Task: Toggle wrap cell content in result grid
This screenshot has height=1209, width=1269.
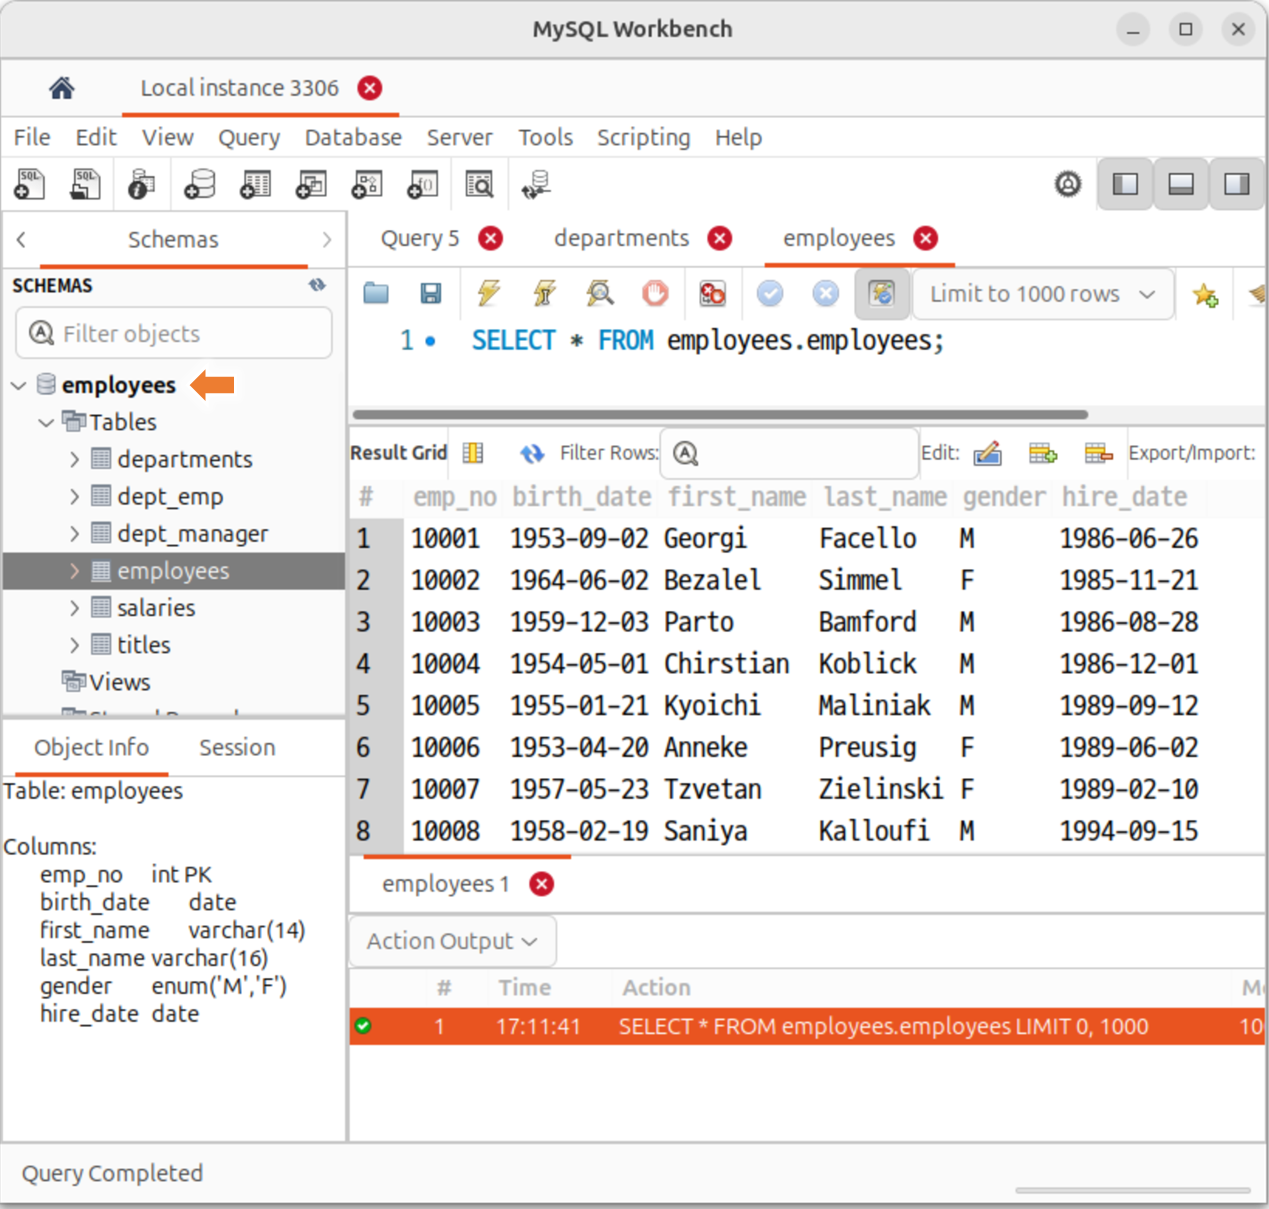Action: pos(473,453)
